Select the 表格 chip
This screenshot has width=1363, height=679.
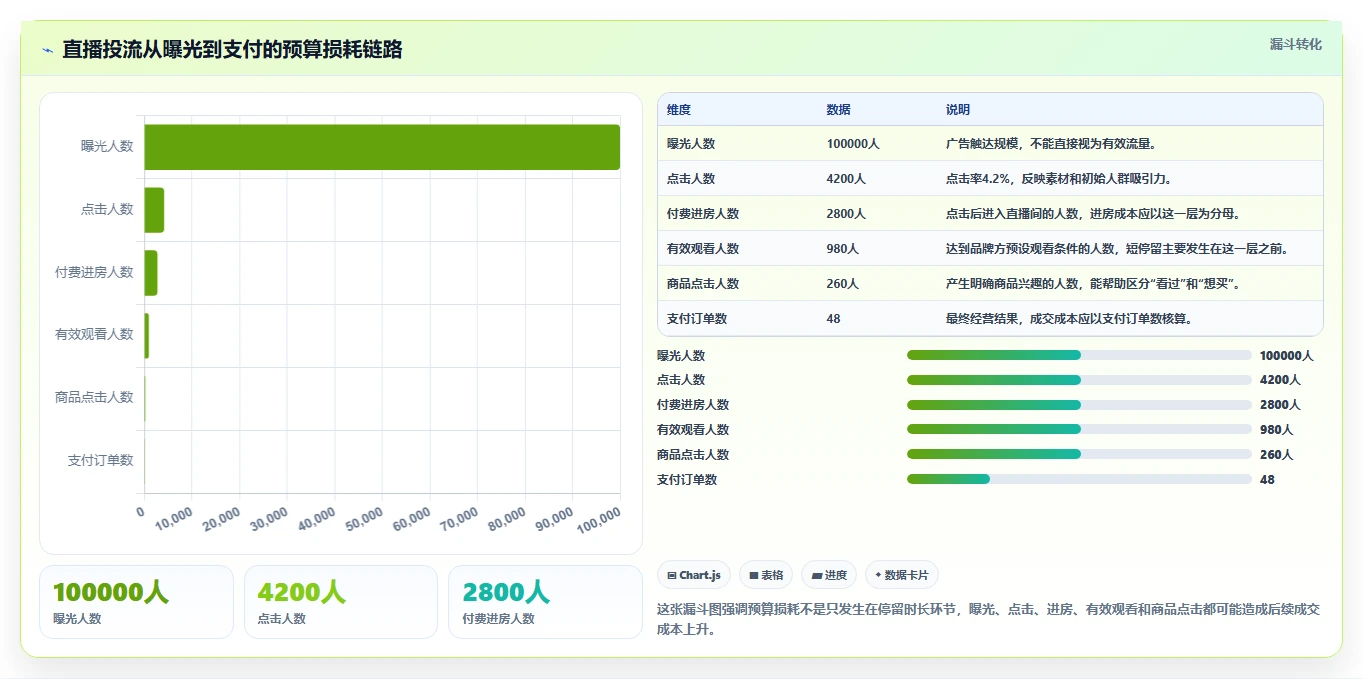point(765,575)
